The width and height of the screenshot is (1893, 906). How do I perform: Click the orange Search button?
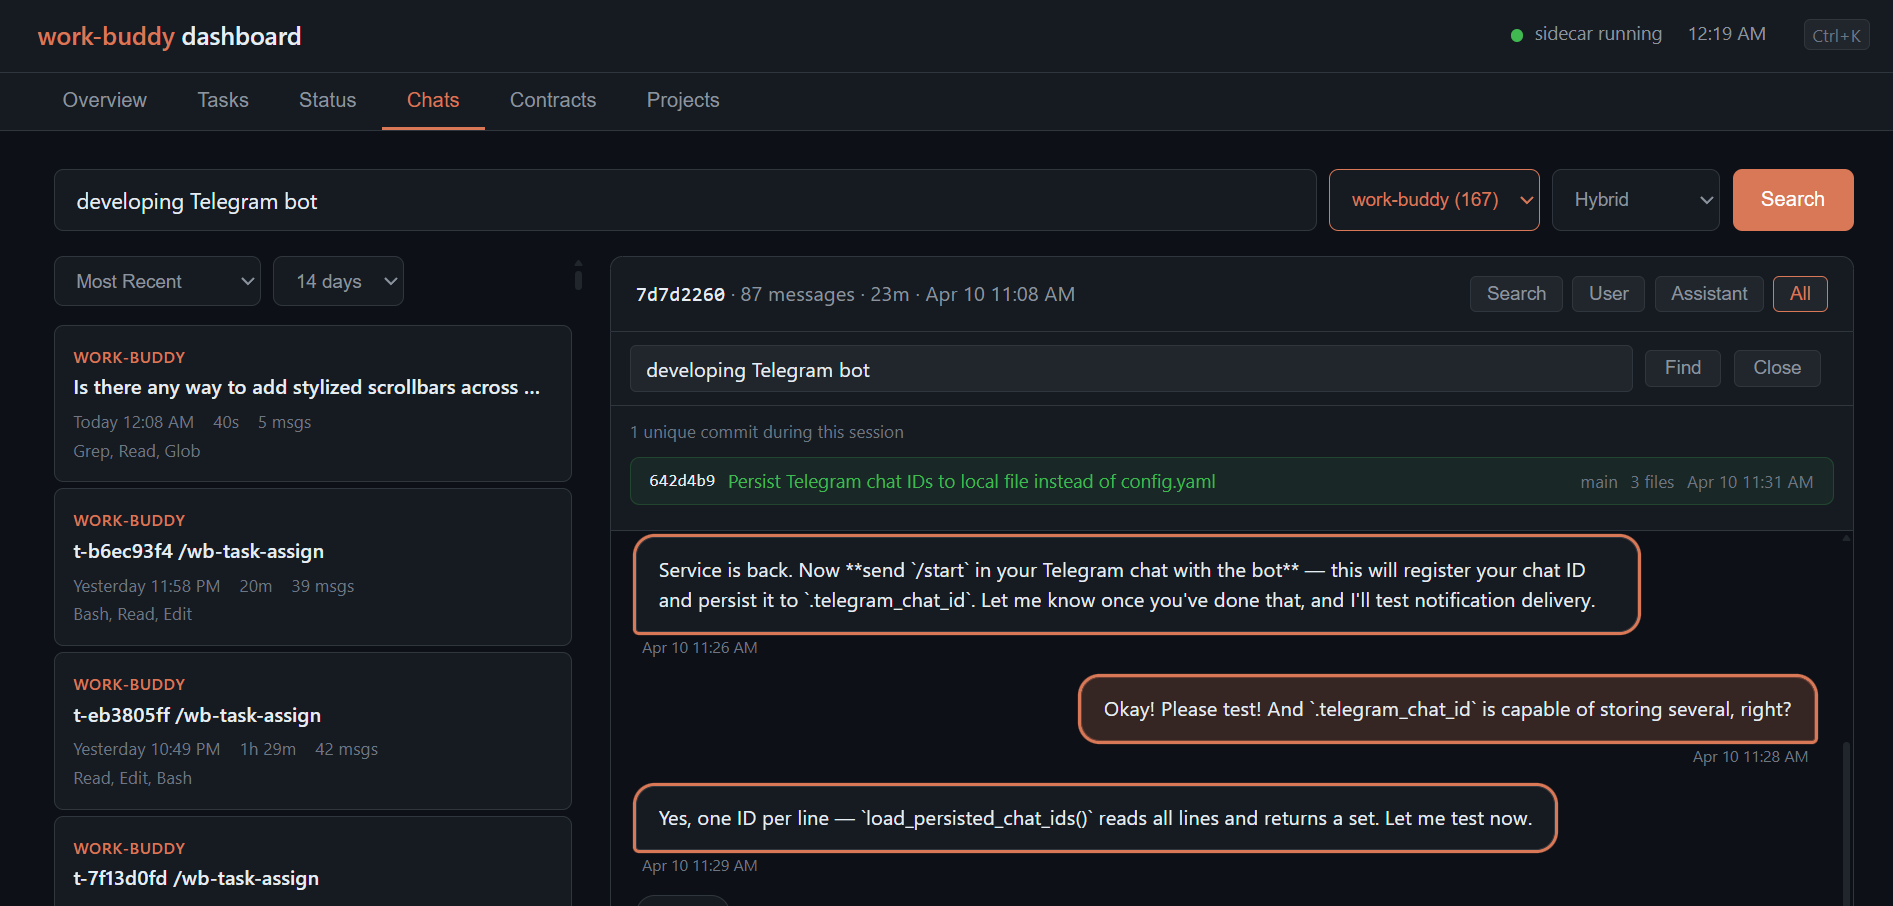pyautogui.click(x=1793, y=200)
